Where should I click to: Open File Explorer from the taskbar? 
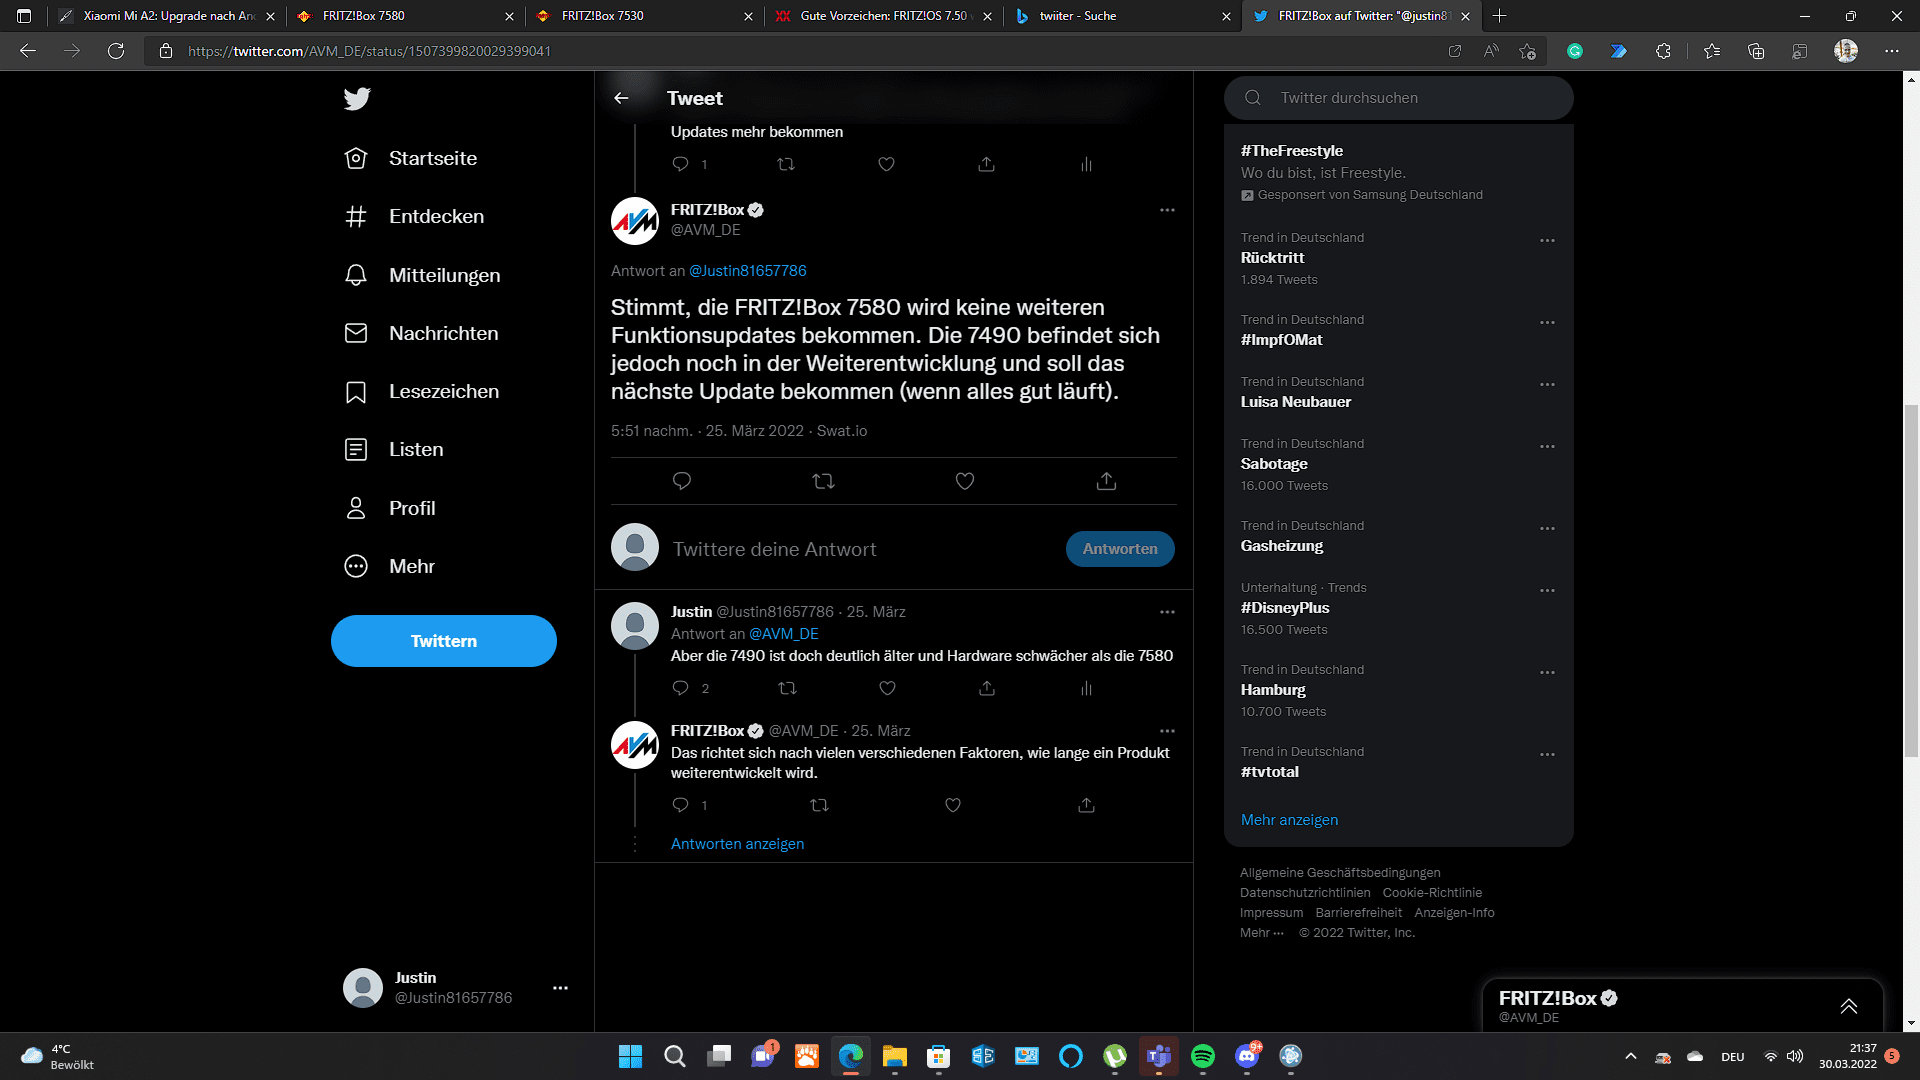tap(894, 1056)
